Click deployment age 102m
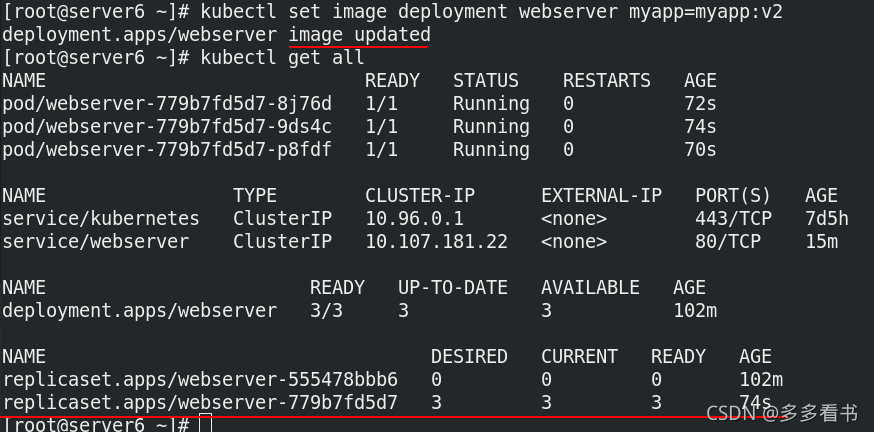This screenshot has width=874, height=432. 695,310
